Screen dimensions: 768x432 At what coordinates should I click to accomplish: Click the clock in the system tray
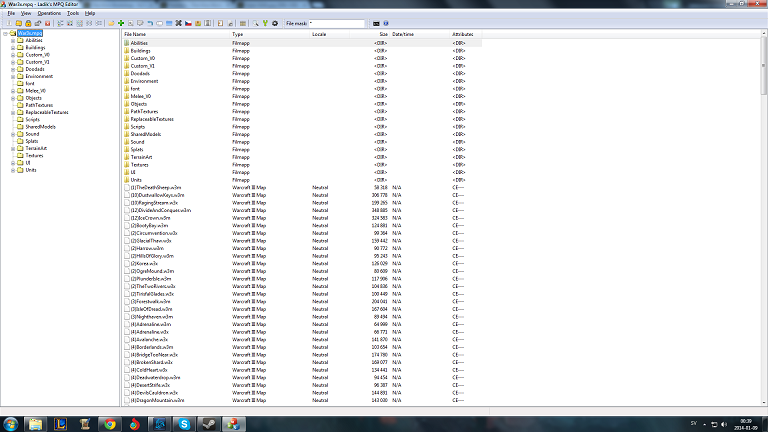745,424
